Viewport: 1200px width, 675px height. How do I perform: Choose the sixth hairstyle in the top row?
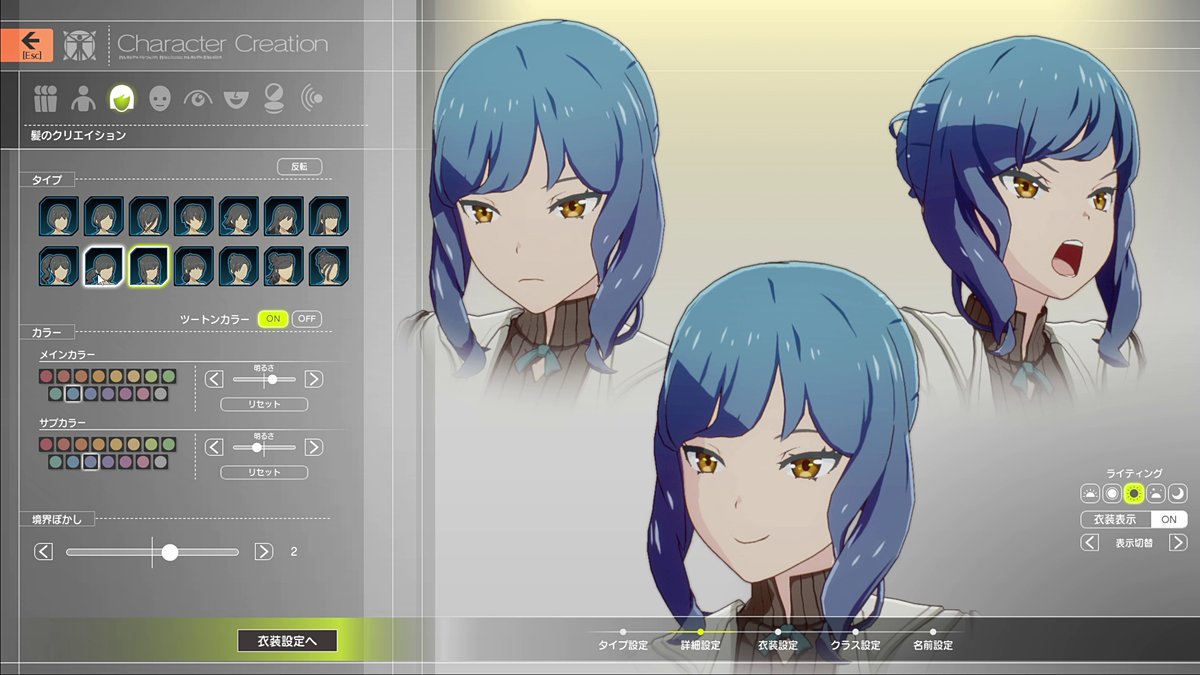click(x=284, y=215)
